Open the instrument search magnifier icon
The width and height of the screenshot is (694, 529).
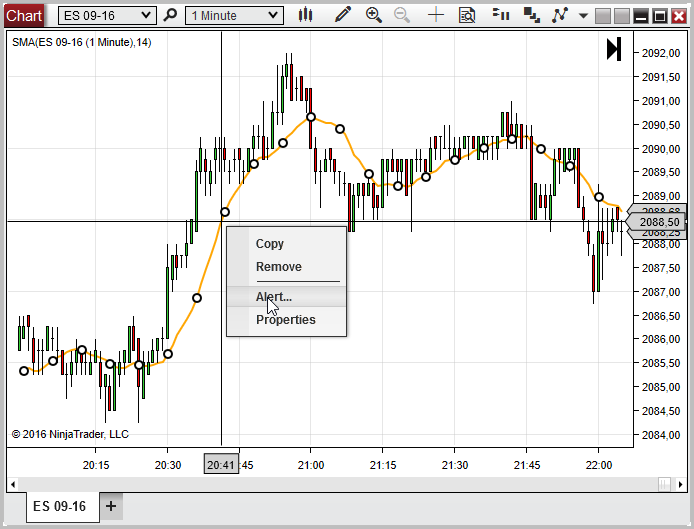click(171, 16)
